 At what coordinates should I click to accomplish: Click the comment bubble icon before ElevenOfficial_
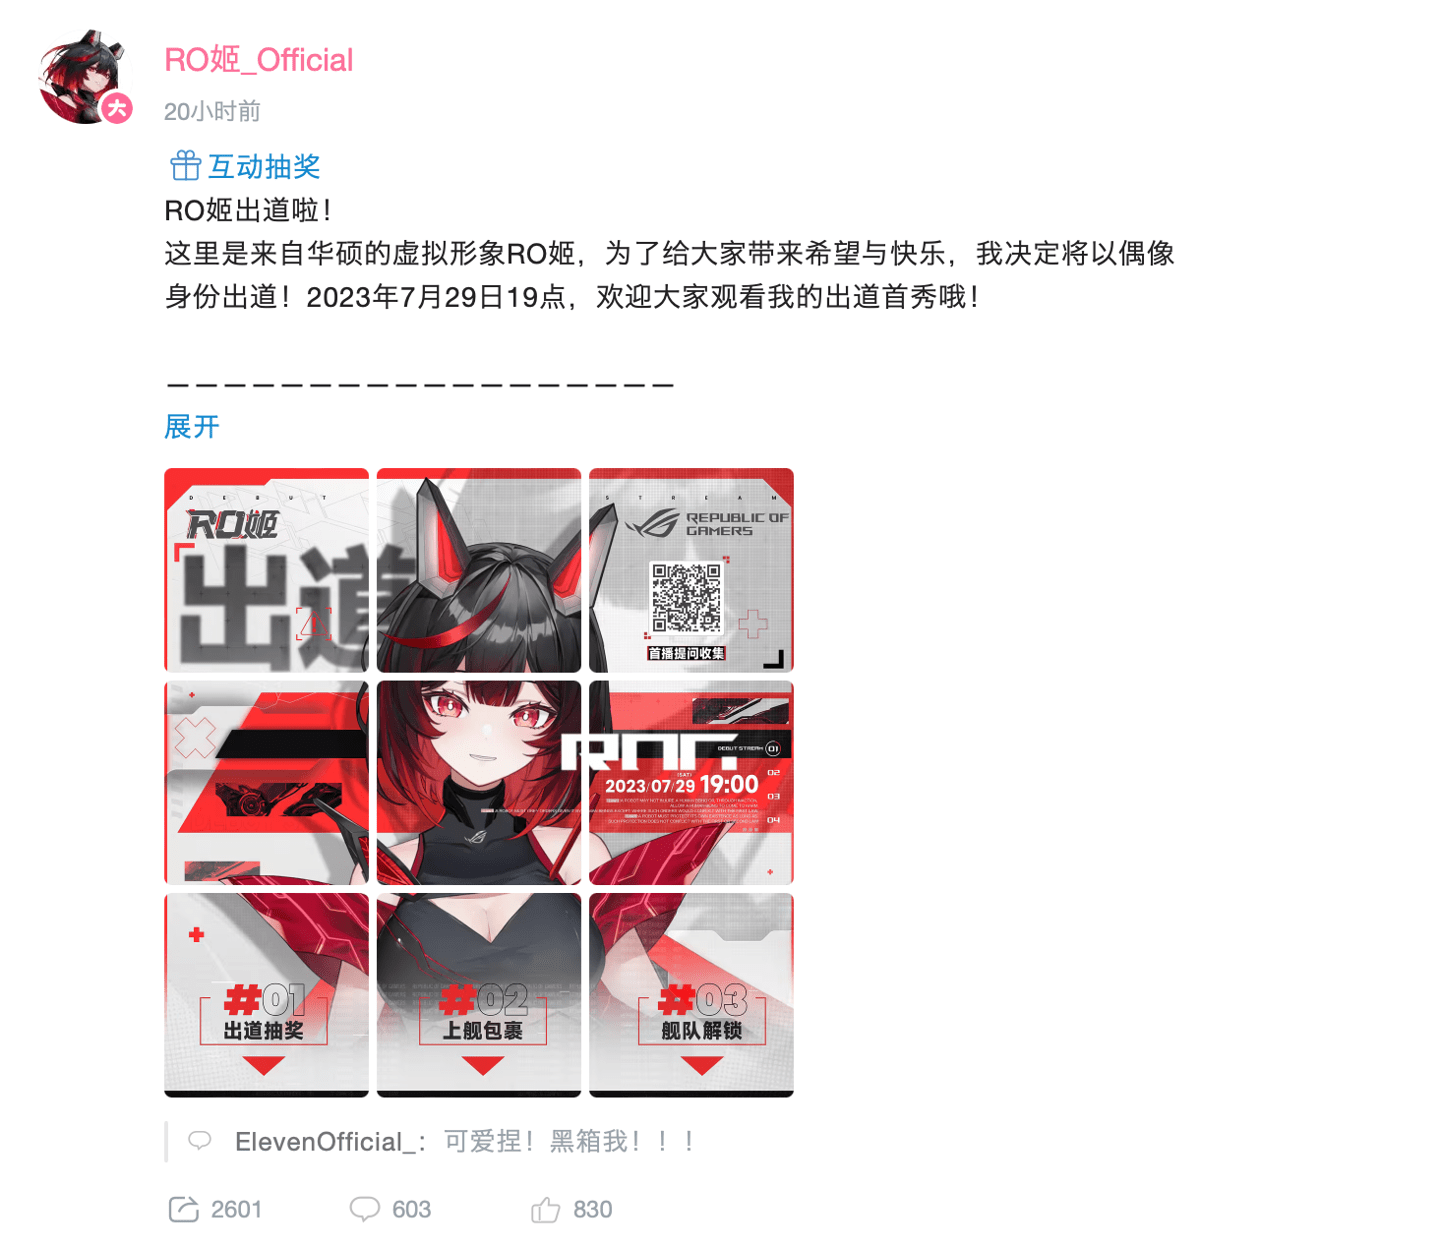click(x=200, y=1140)
